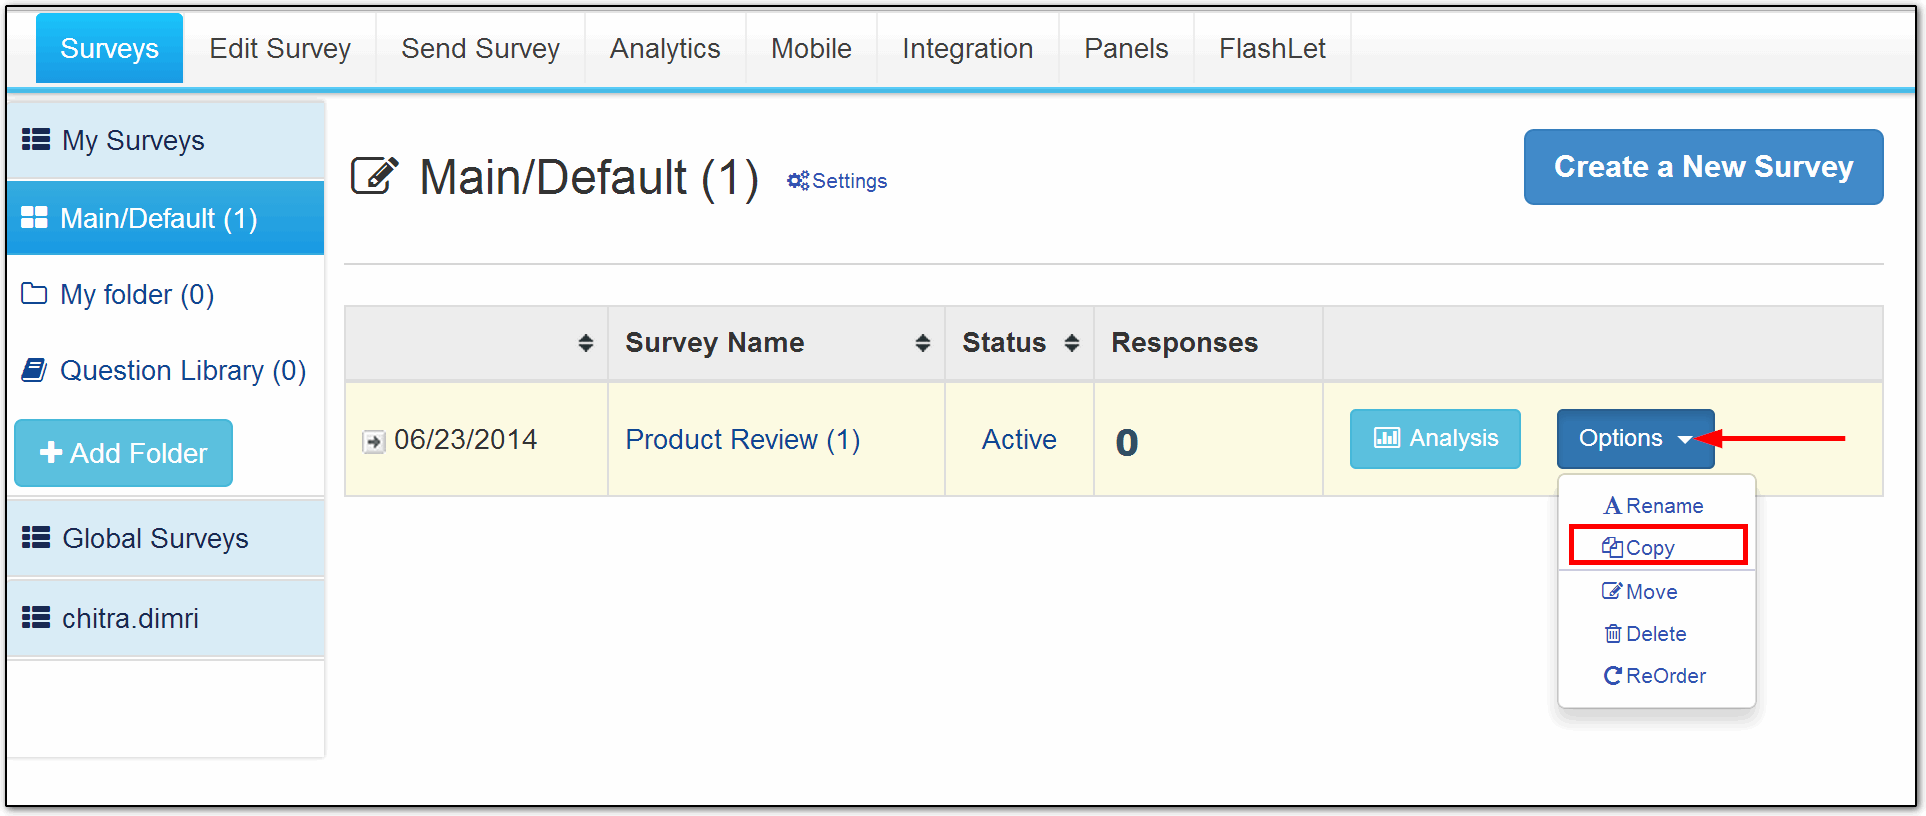This screenshot has width=1926, height=816.
Task: Open the Surveys tab
Action: pos(109,48)
